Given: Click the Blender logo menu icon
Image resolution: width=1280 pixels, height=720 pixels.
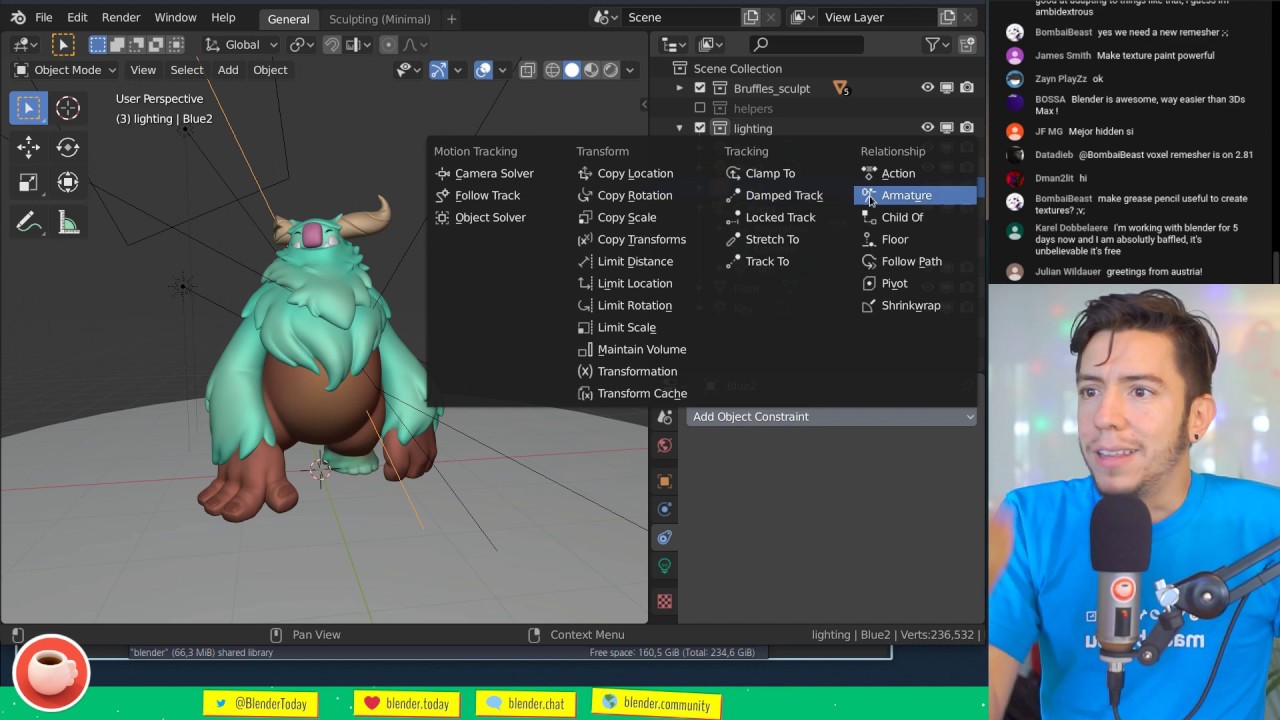Looking at the screenshot, I should click(18, 18).
